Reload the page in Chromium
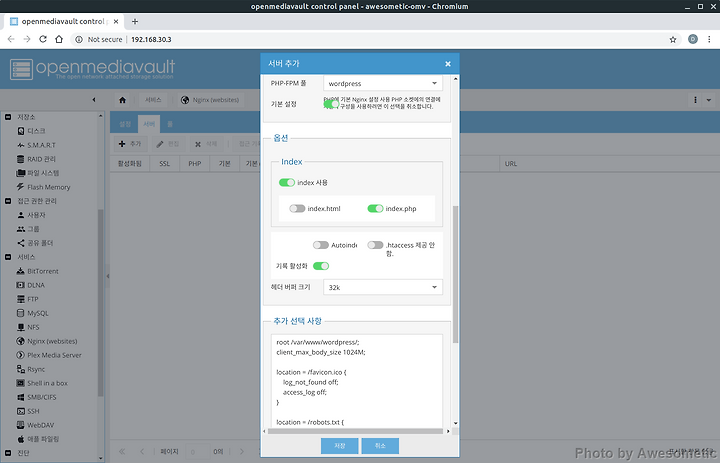The height and width of the screenshot is (463, 720). 43,39
